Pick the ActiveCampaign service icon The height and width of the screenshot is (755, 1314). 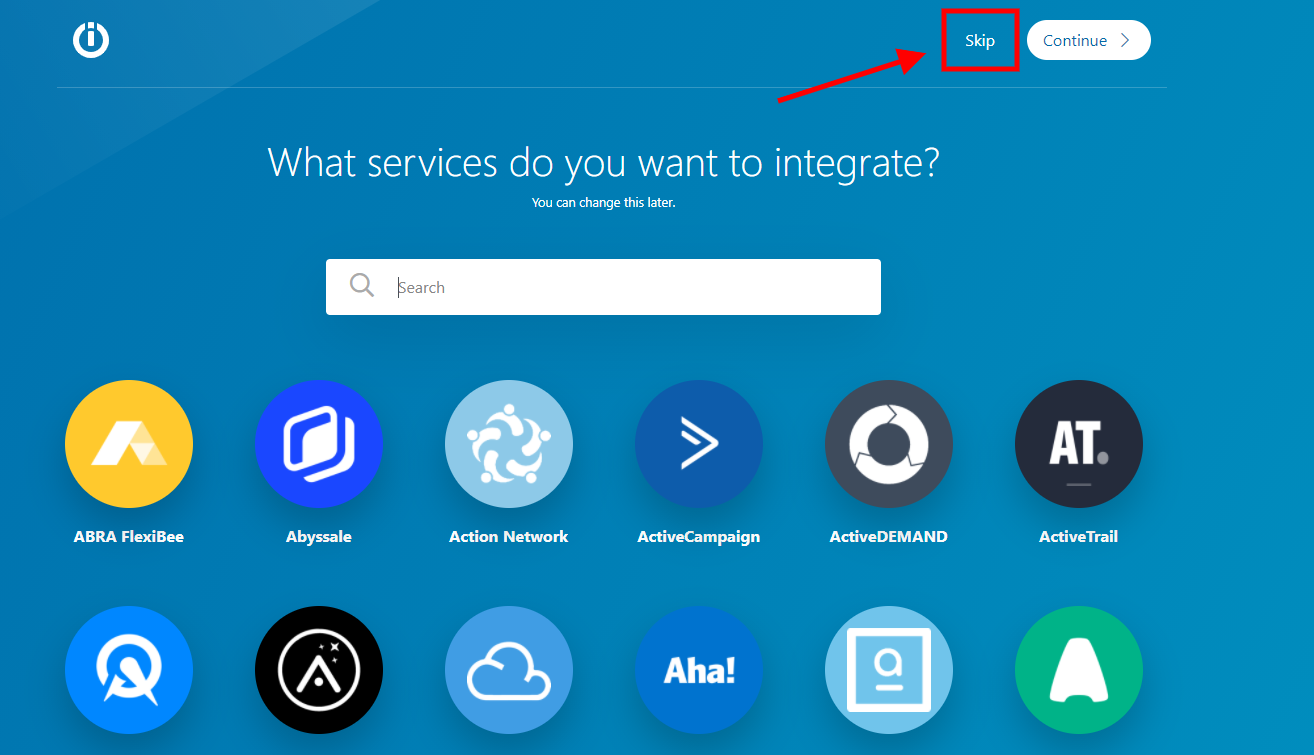(x=699, y=444)
